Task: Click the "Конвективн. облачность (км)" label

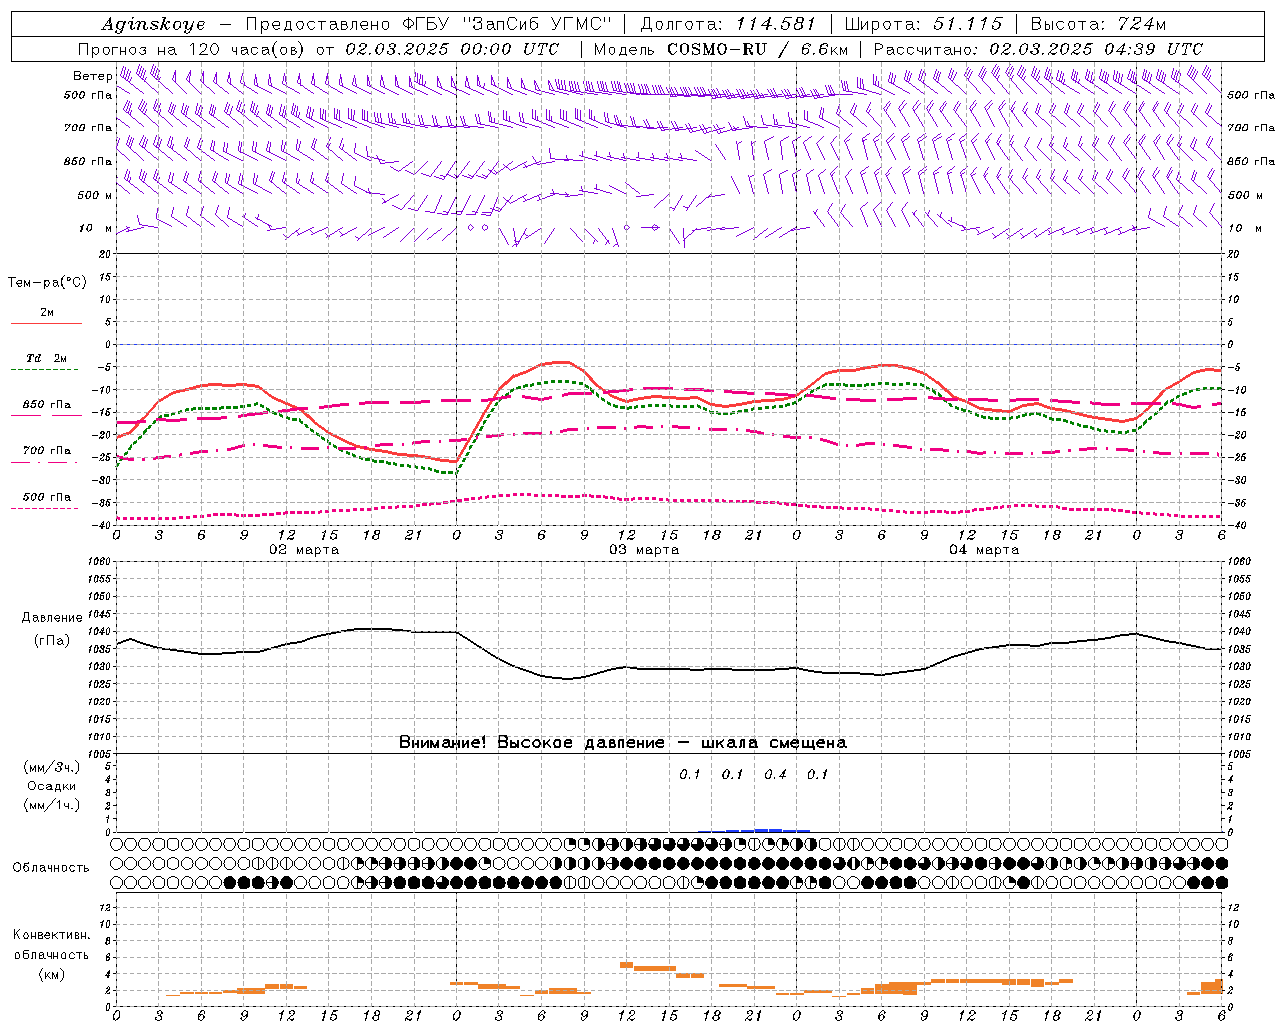Action: coord(51,955)
